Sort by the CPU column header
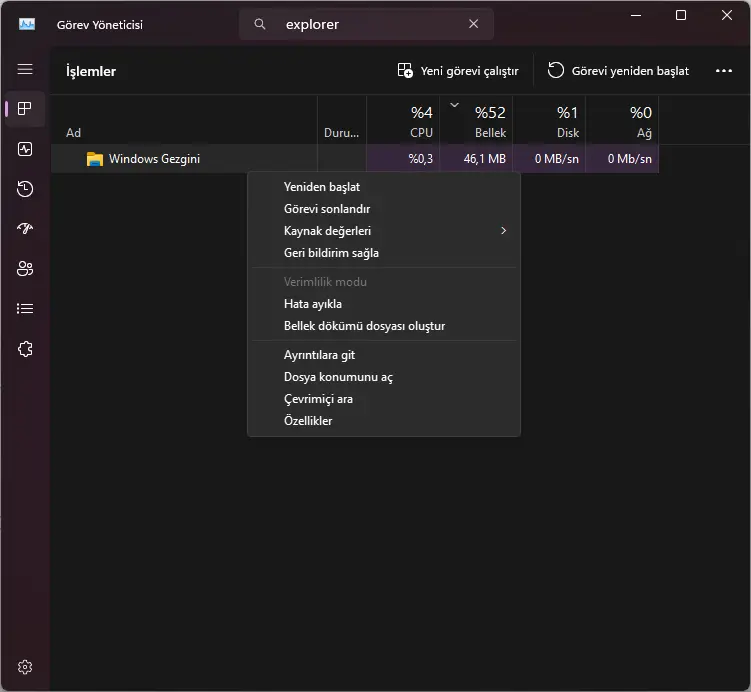 click(x=403, y=120)
